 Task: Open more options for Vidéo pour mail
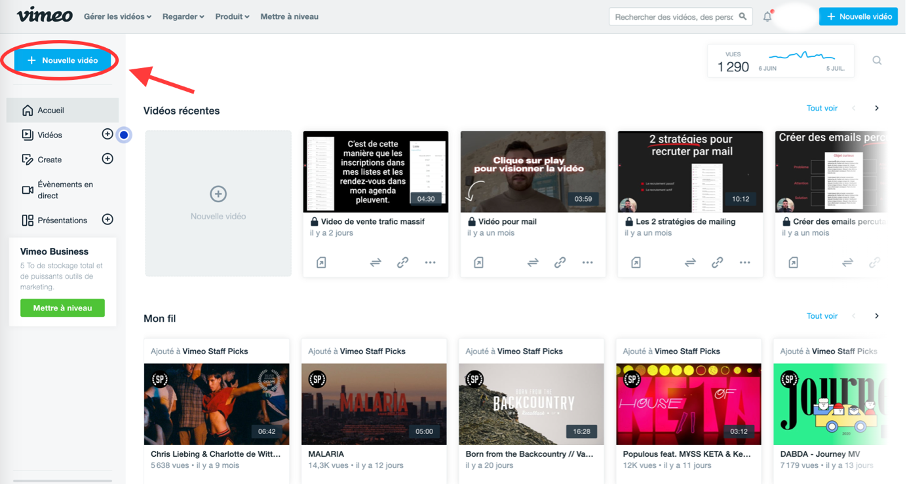[588, 263]
